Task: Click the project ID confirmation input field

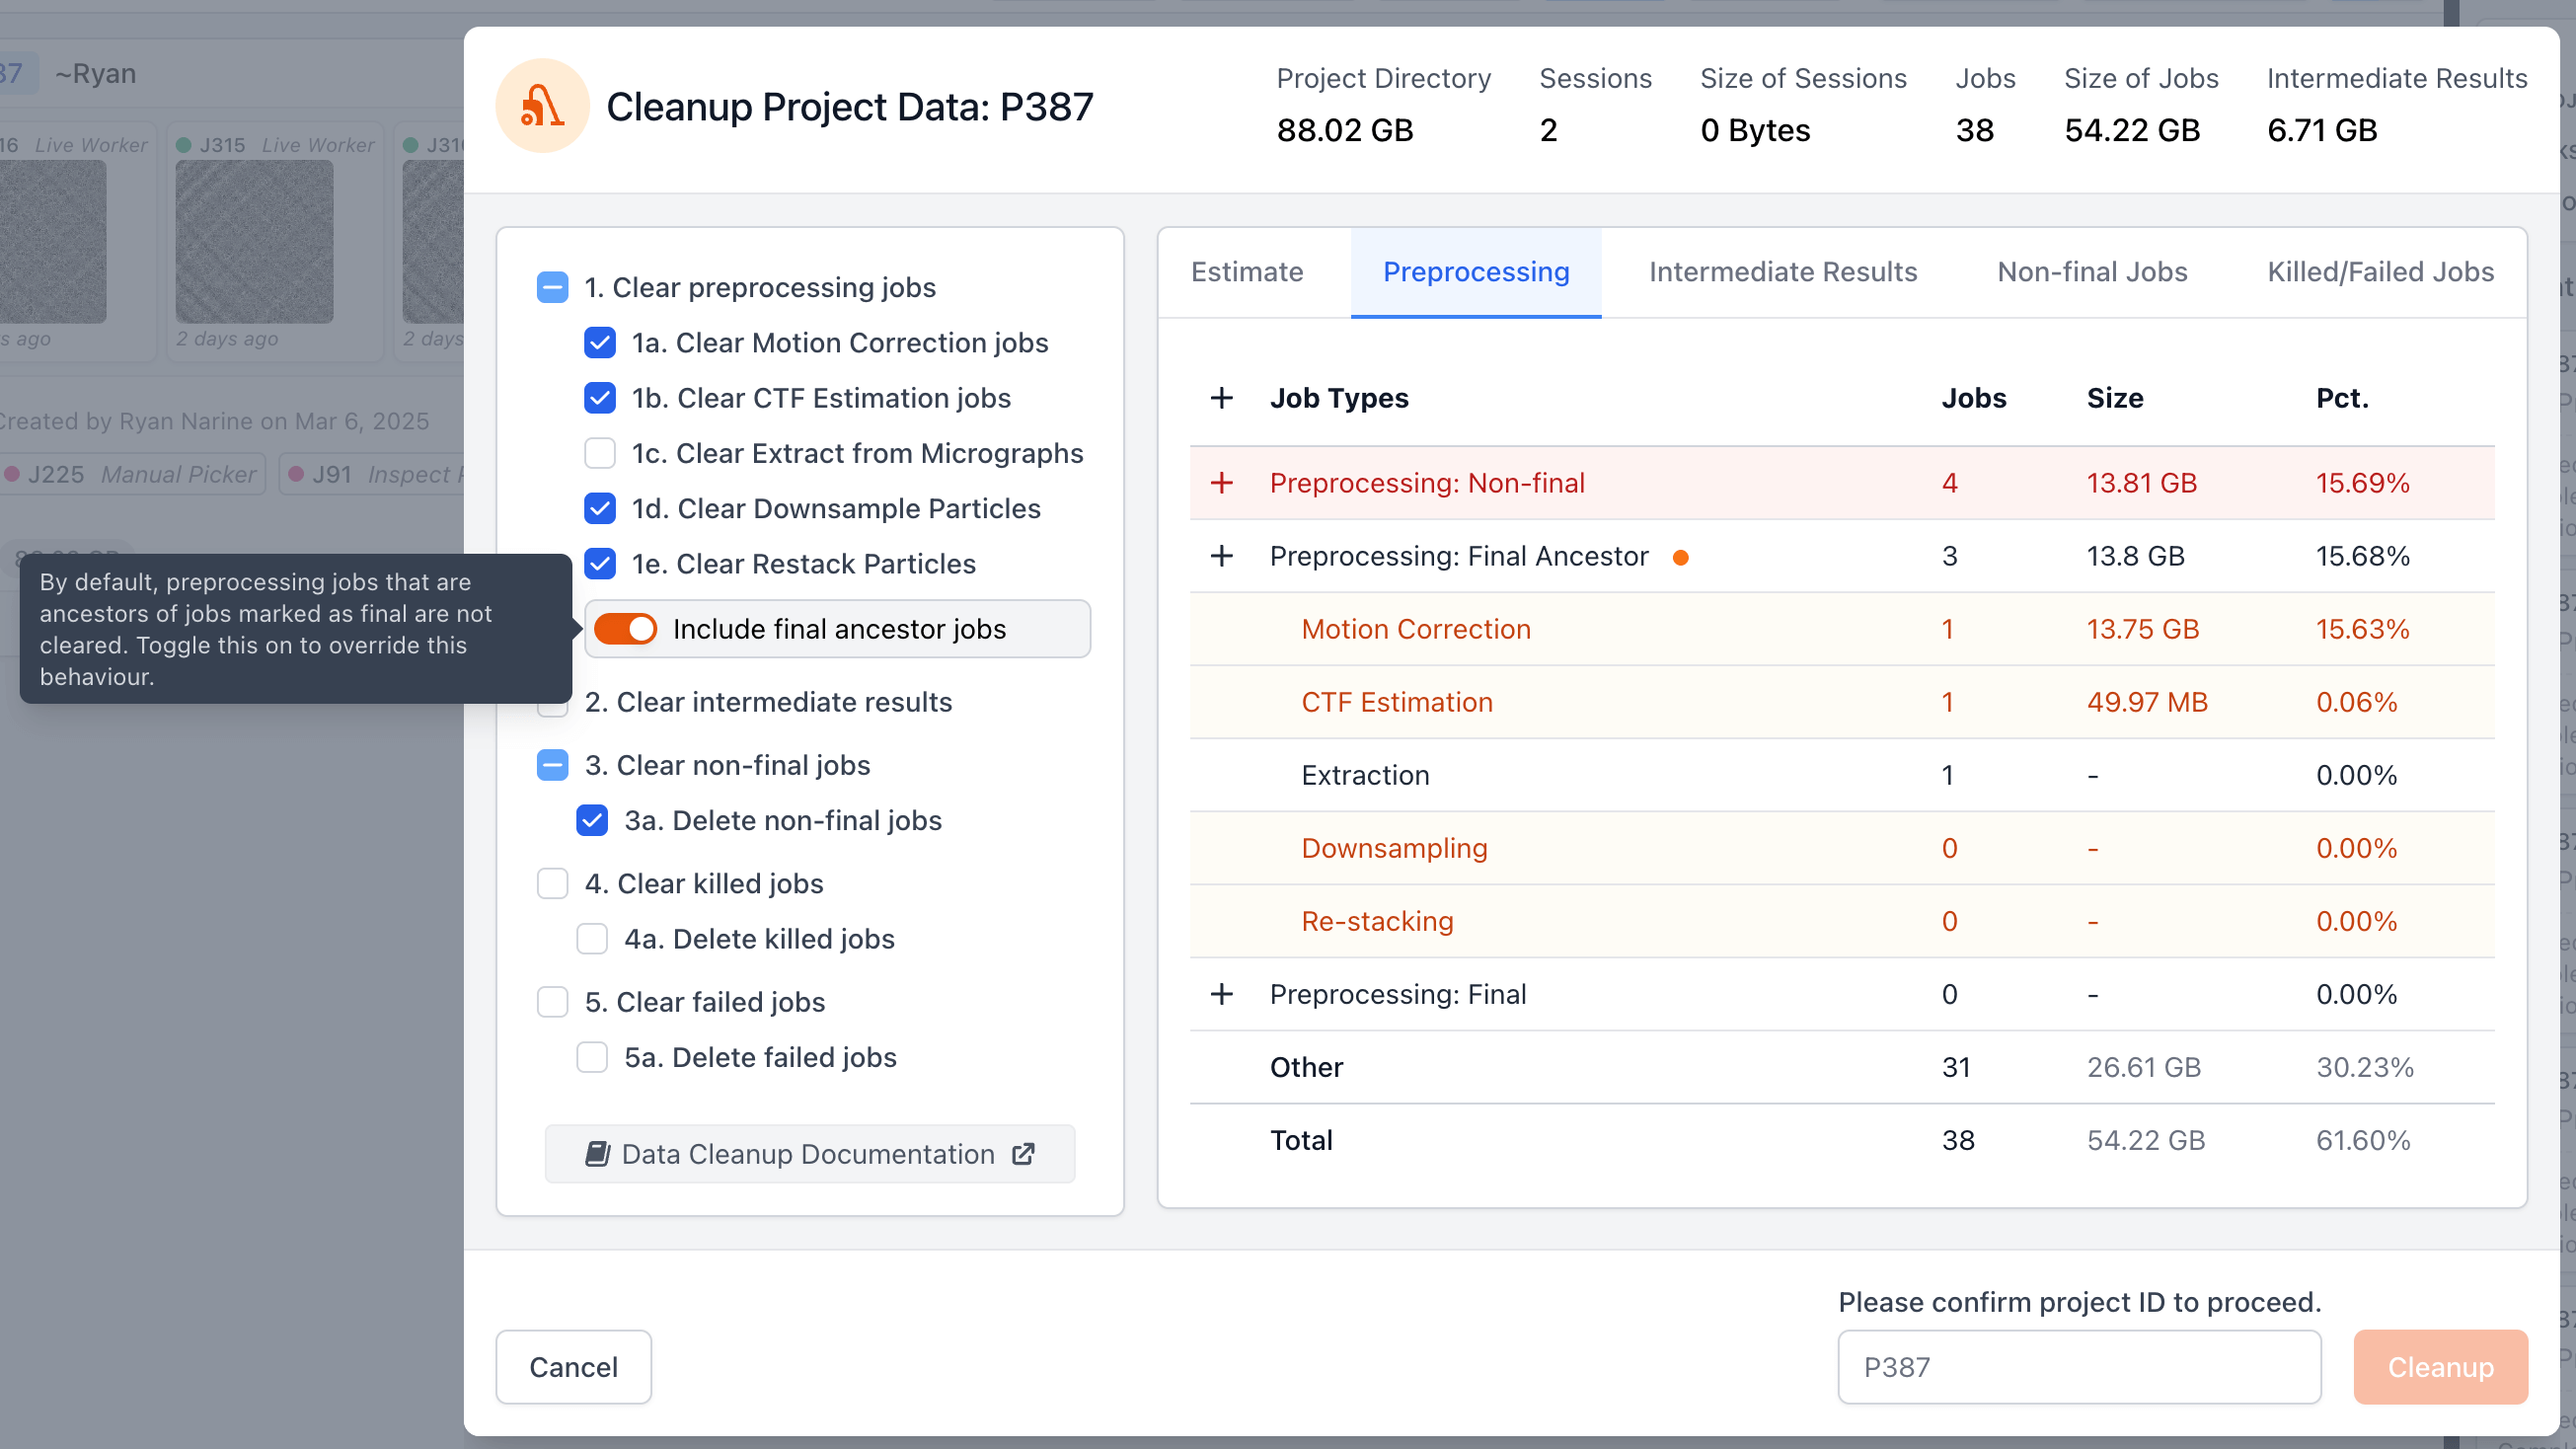Action: coord(2078,1367)
